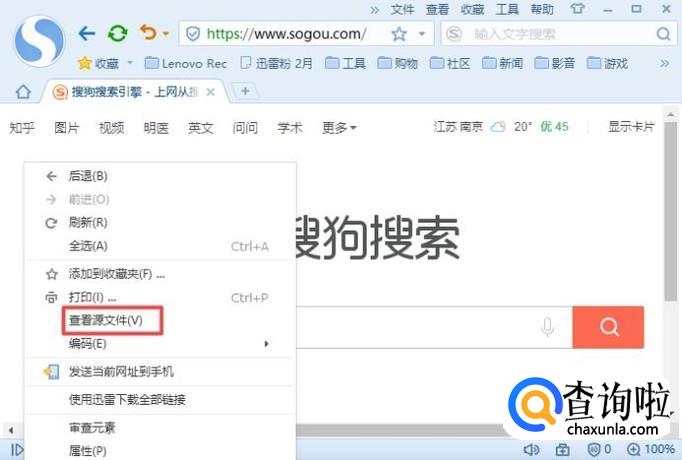Open the 迅雷粉 2月 bookmark

click(x=277, y=63)
